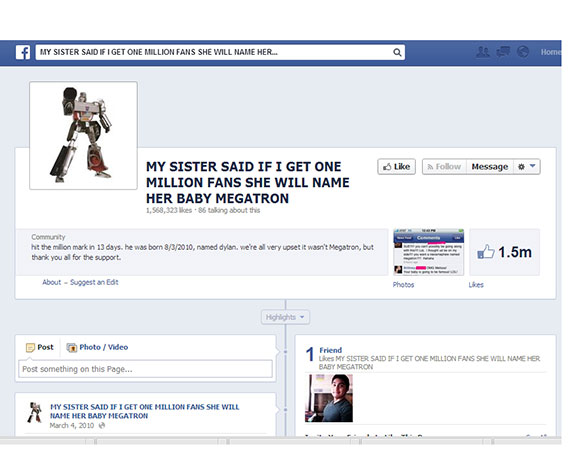Open the Photos thumbnail preview
580x470 pixels.
428,252
